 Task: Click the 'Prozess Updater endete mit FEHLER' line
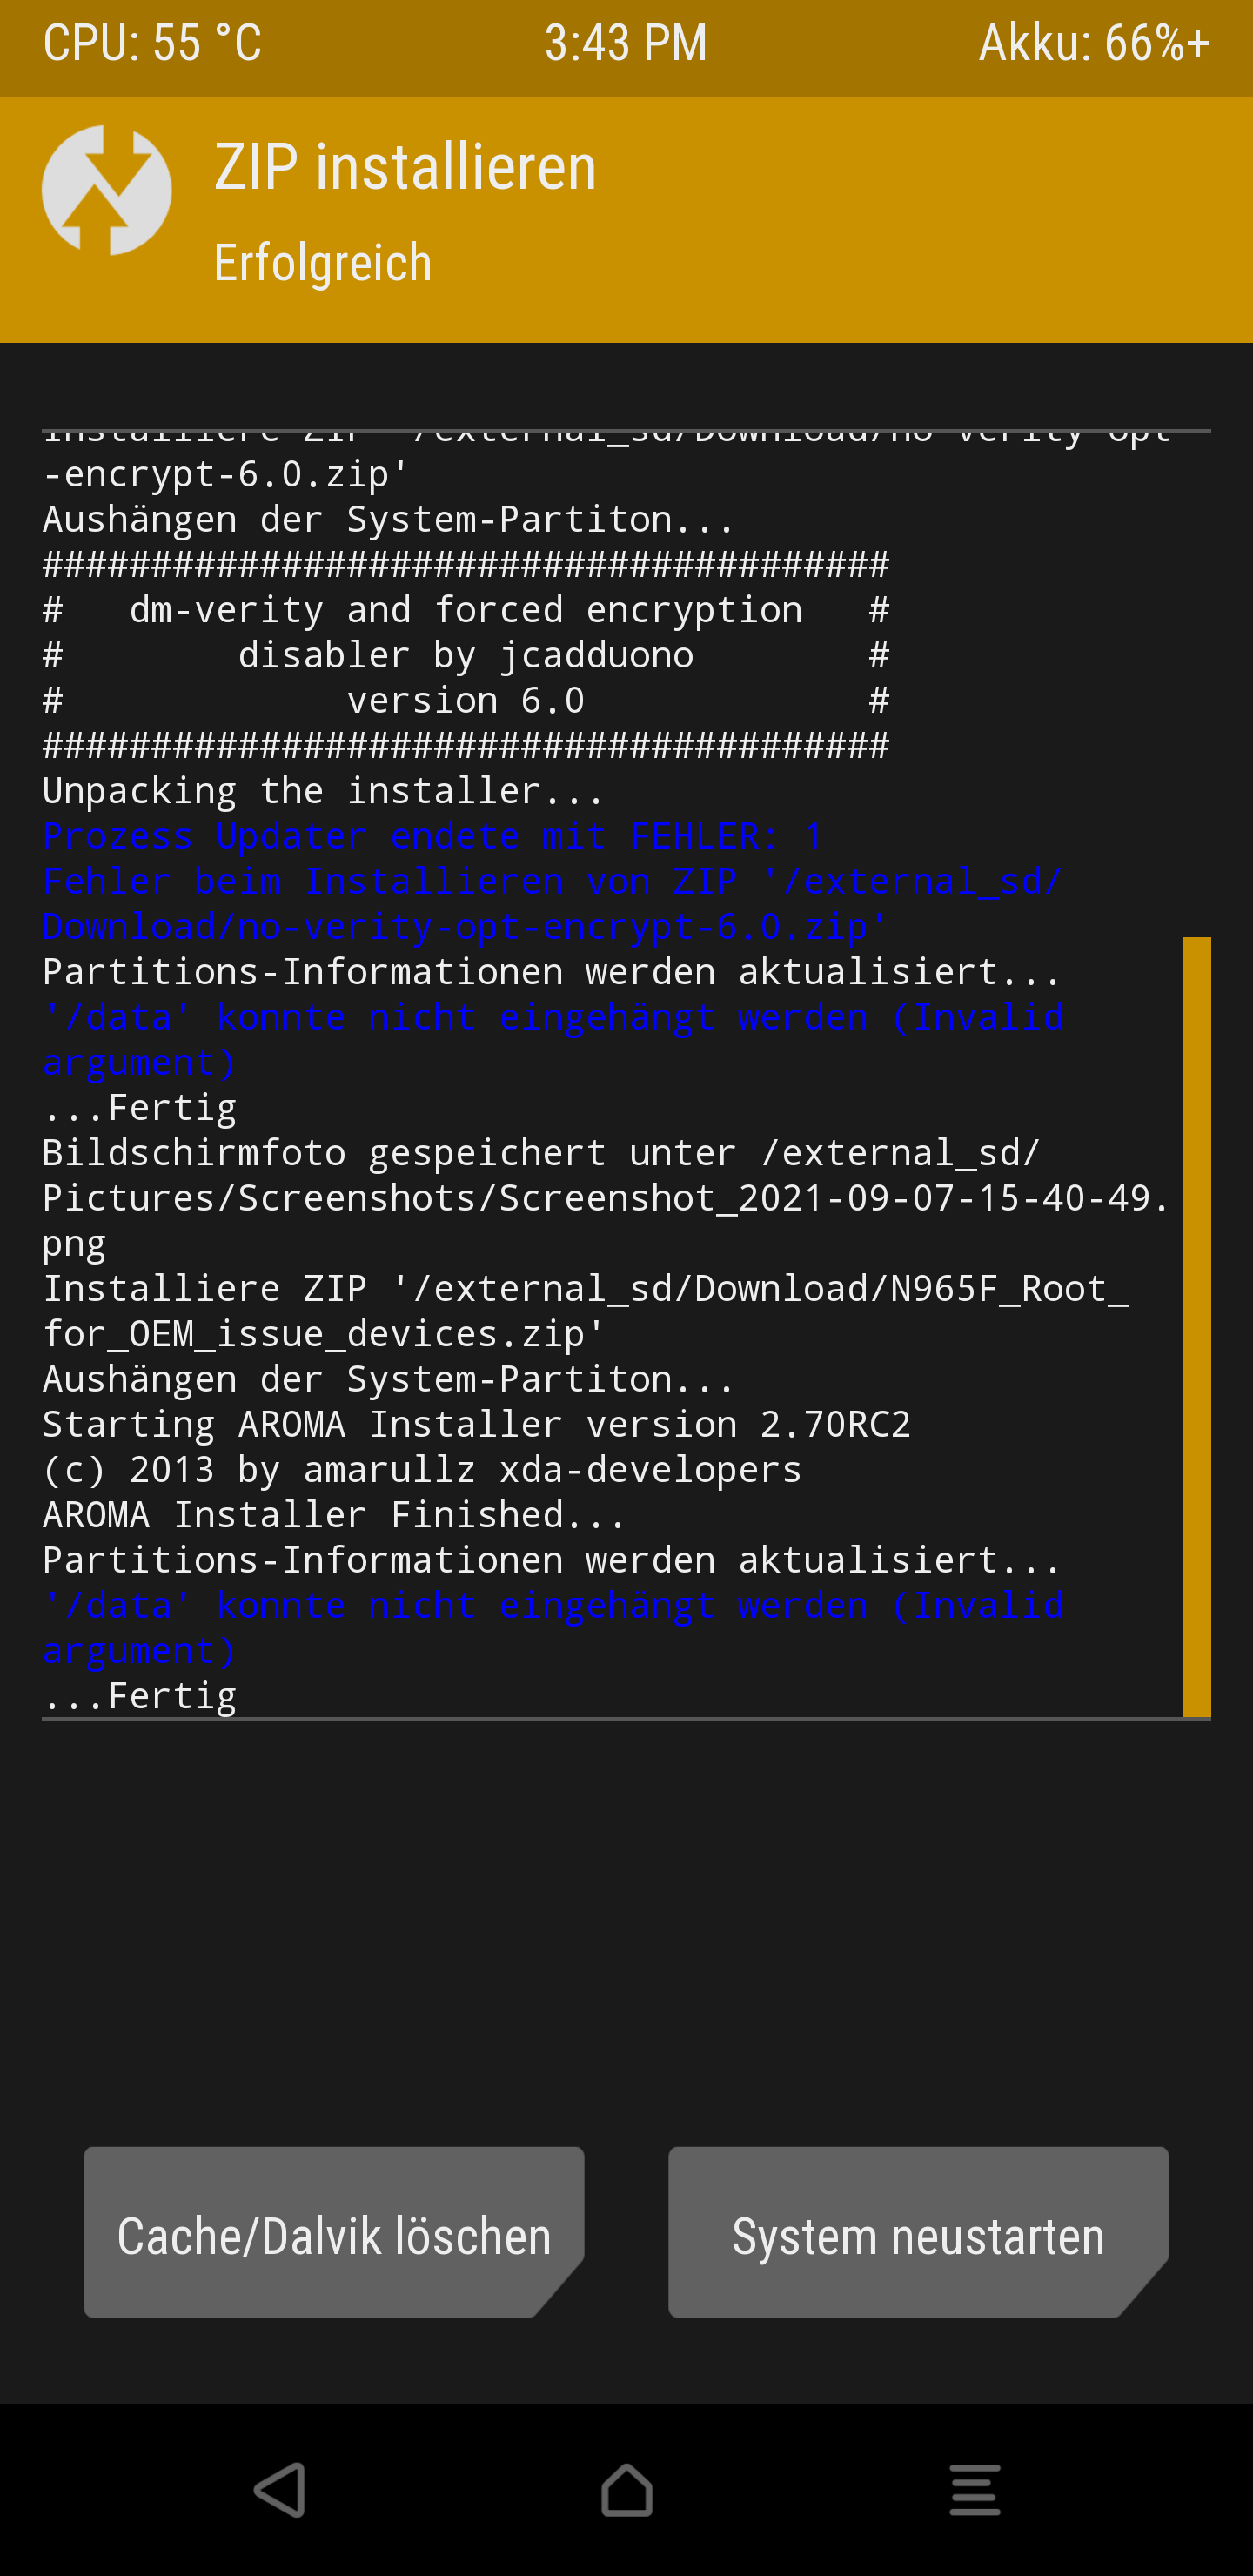tap(433, 836)
